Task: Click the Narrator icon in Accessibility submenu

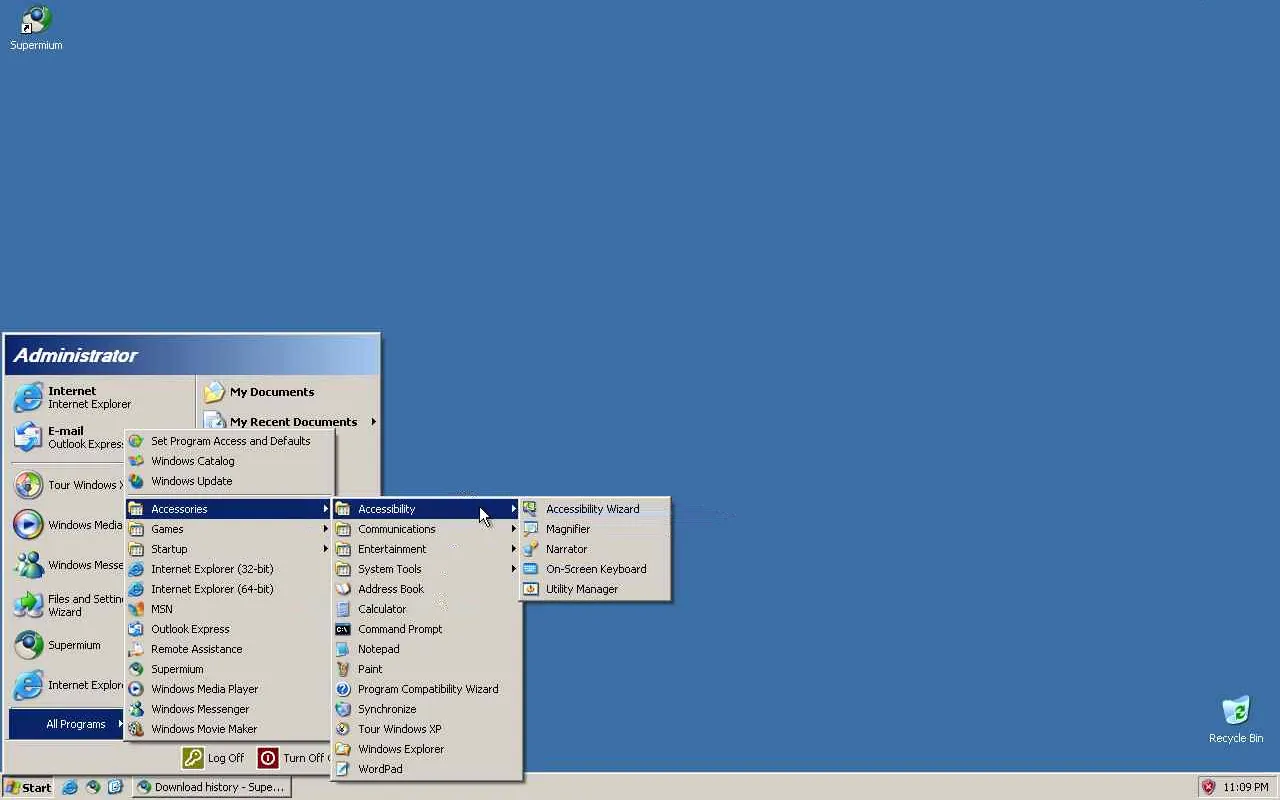Action: [530, 549]
